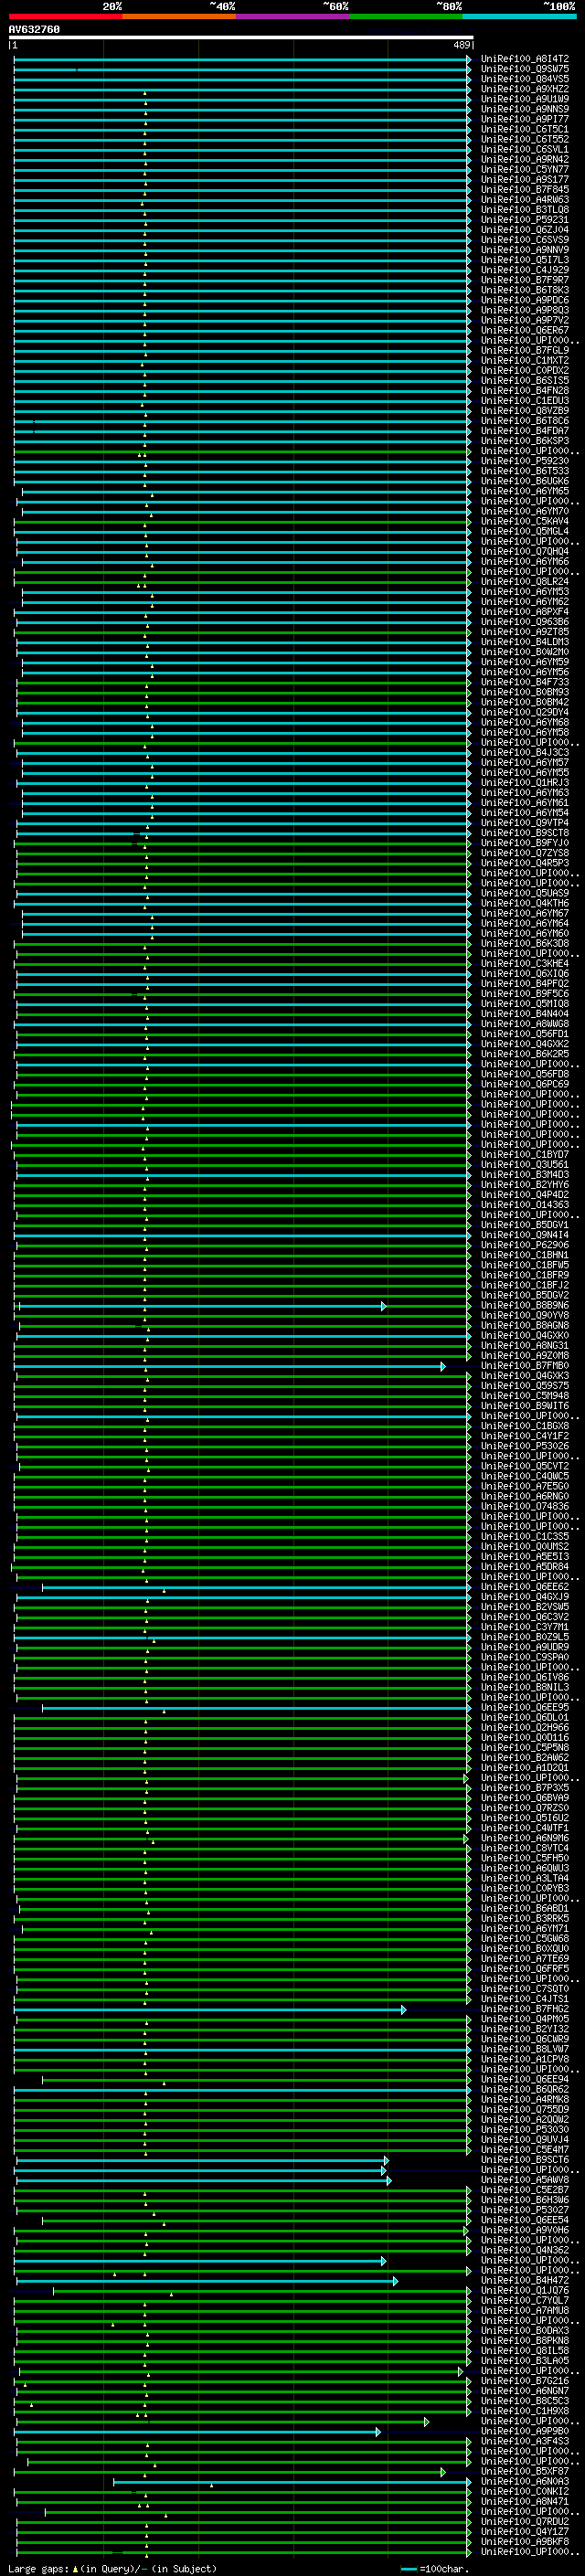Select the UniRef100_B0Z9L5 label

pos(524,1637)
